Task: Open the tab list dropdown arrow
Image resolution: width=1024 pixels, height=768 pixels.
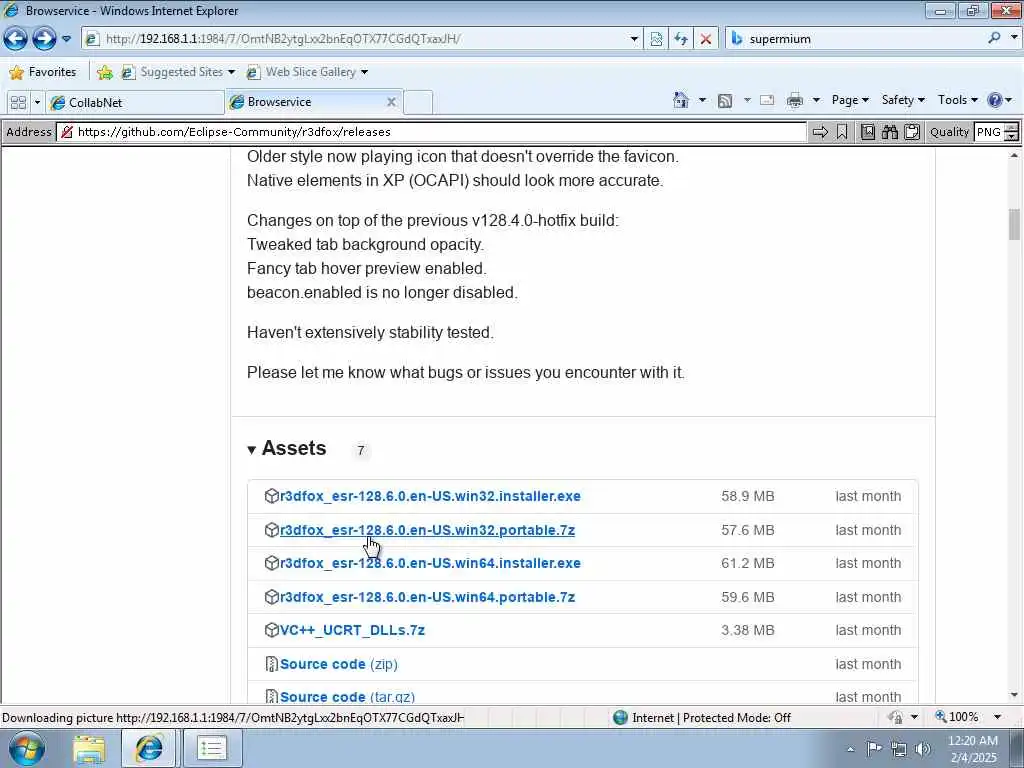Action: coord(37,103)
